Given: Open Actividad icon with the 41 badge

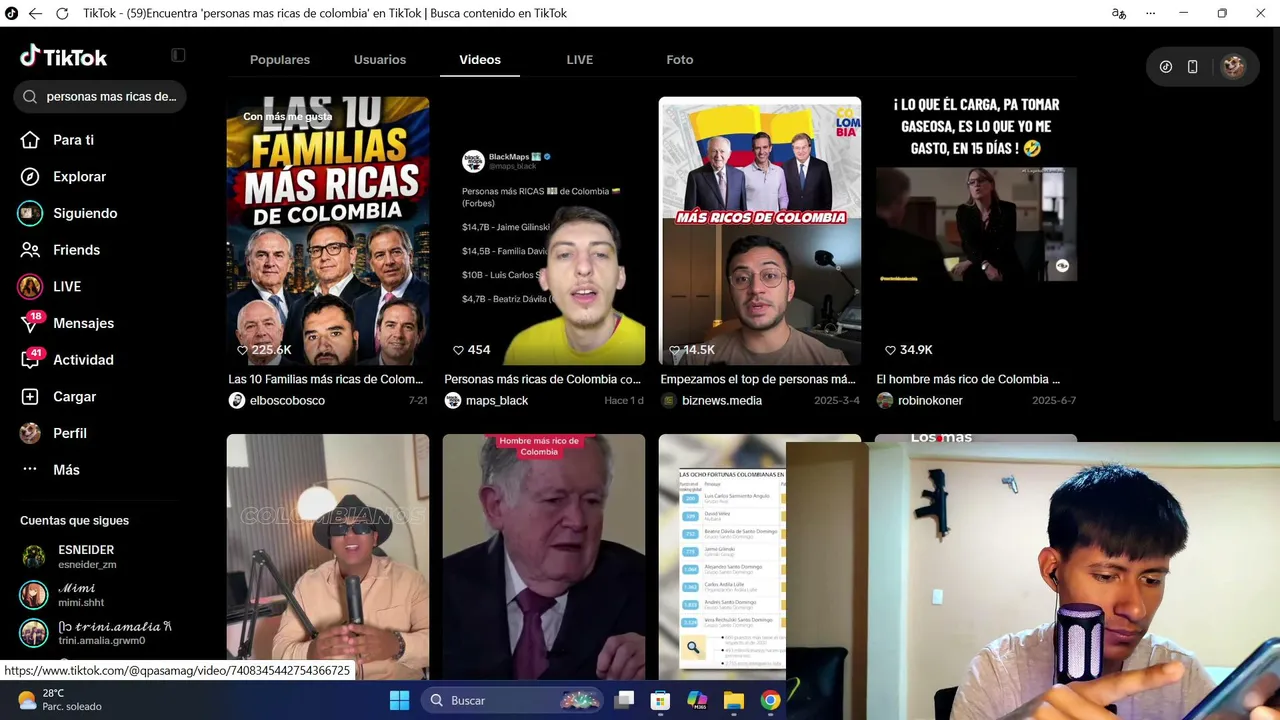Looking at the screenshot, I should click(x=31, y=360).
